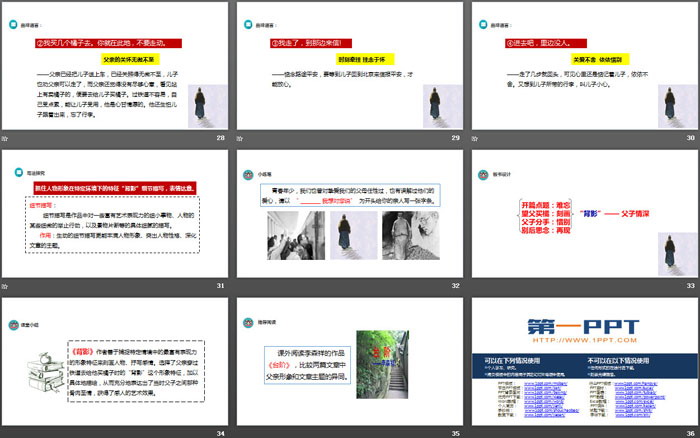Click slide number label 33

coord(691,286)
